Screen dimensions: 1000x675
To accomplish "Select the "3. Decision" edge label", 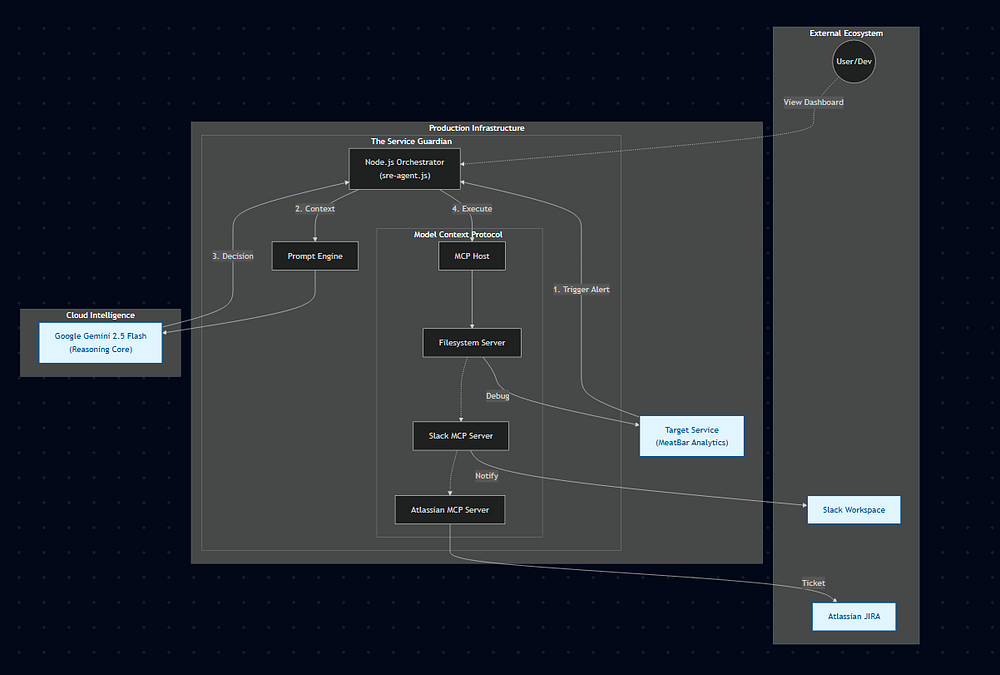I will (233, 256).
